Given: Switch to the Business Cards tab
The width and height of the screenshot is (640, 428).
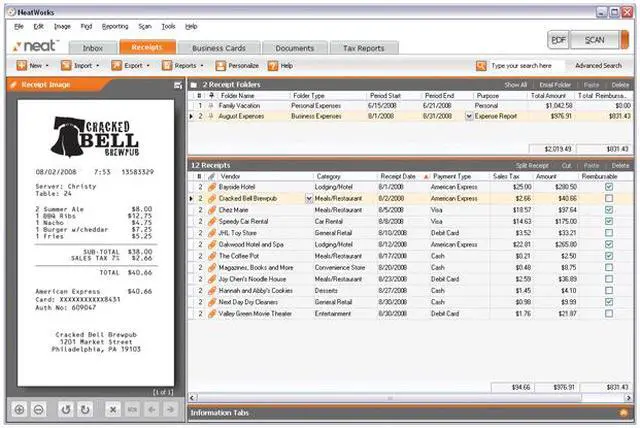Looking at the screenshot, I should [219, 48].
